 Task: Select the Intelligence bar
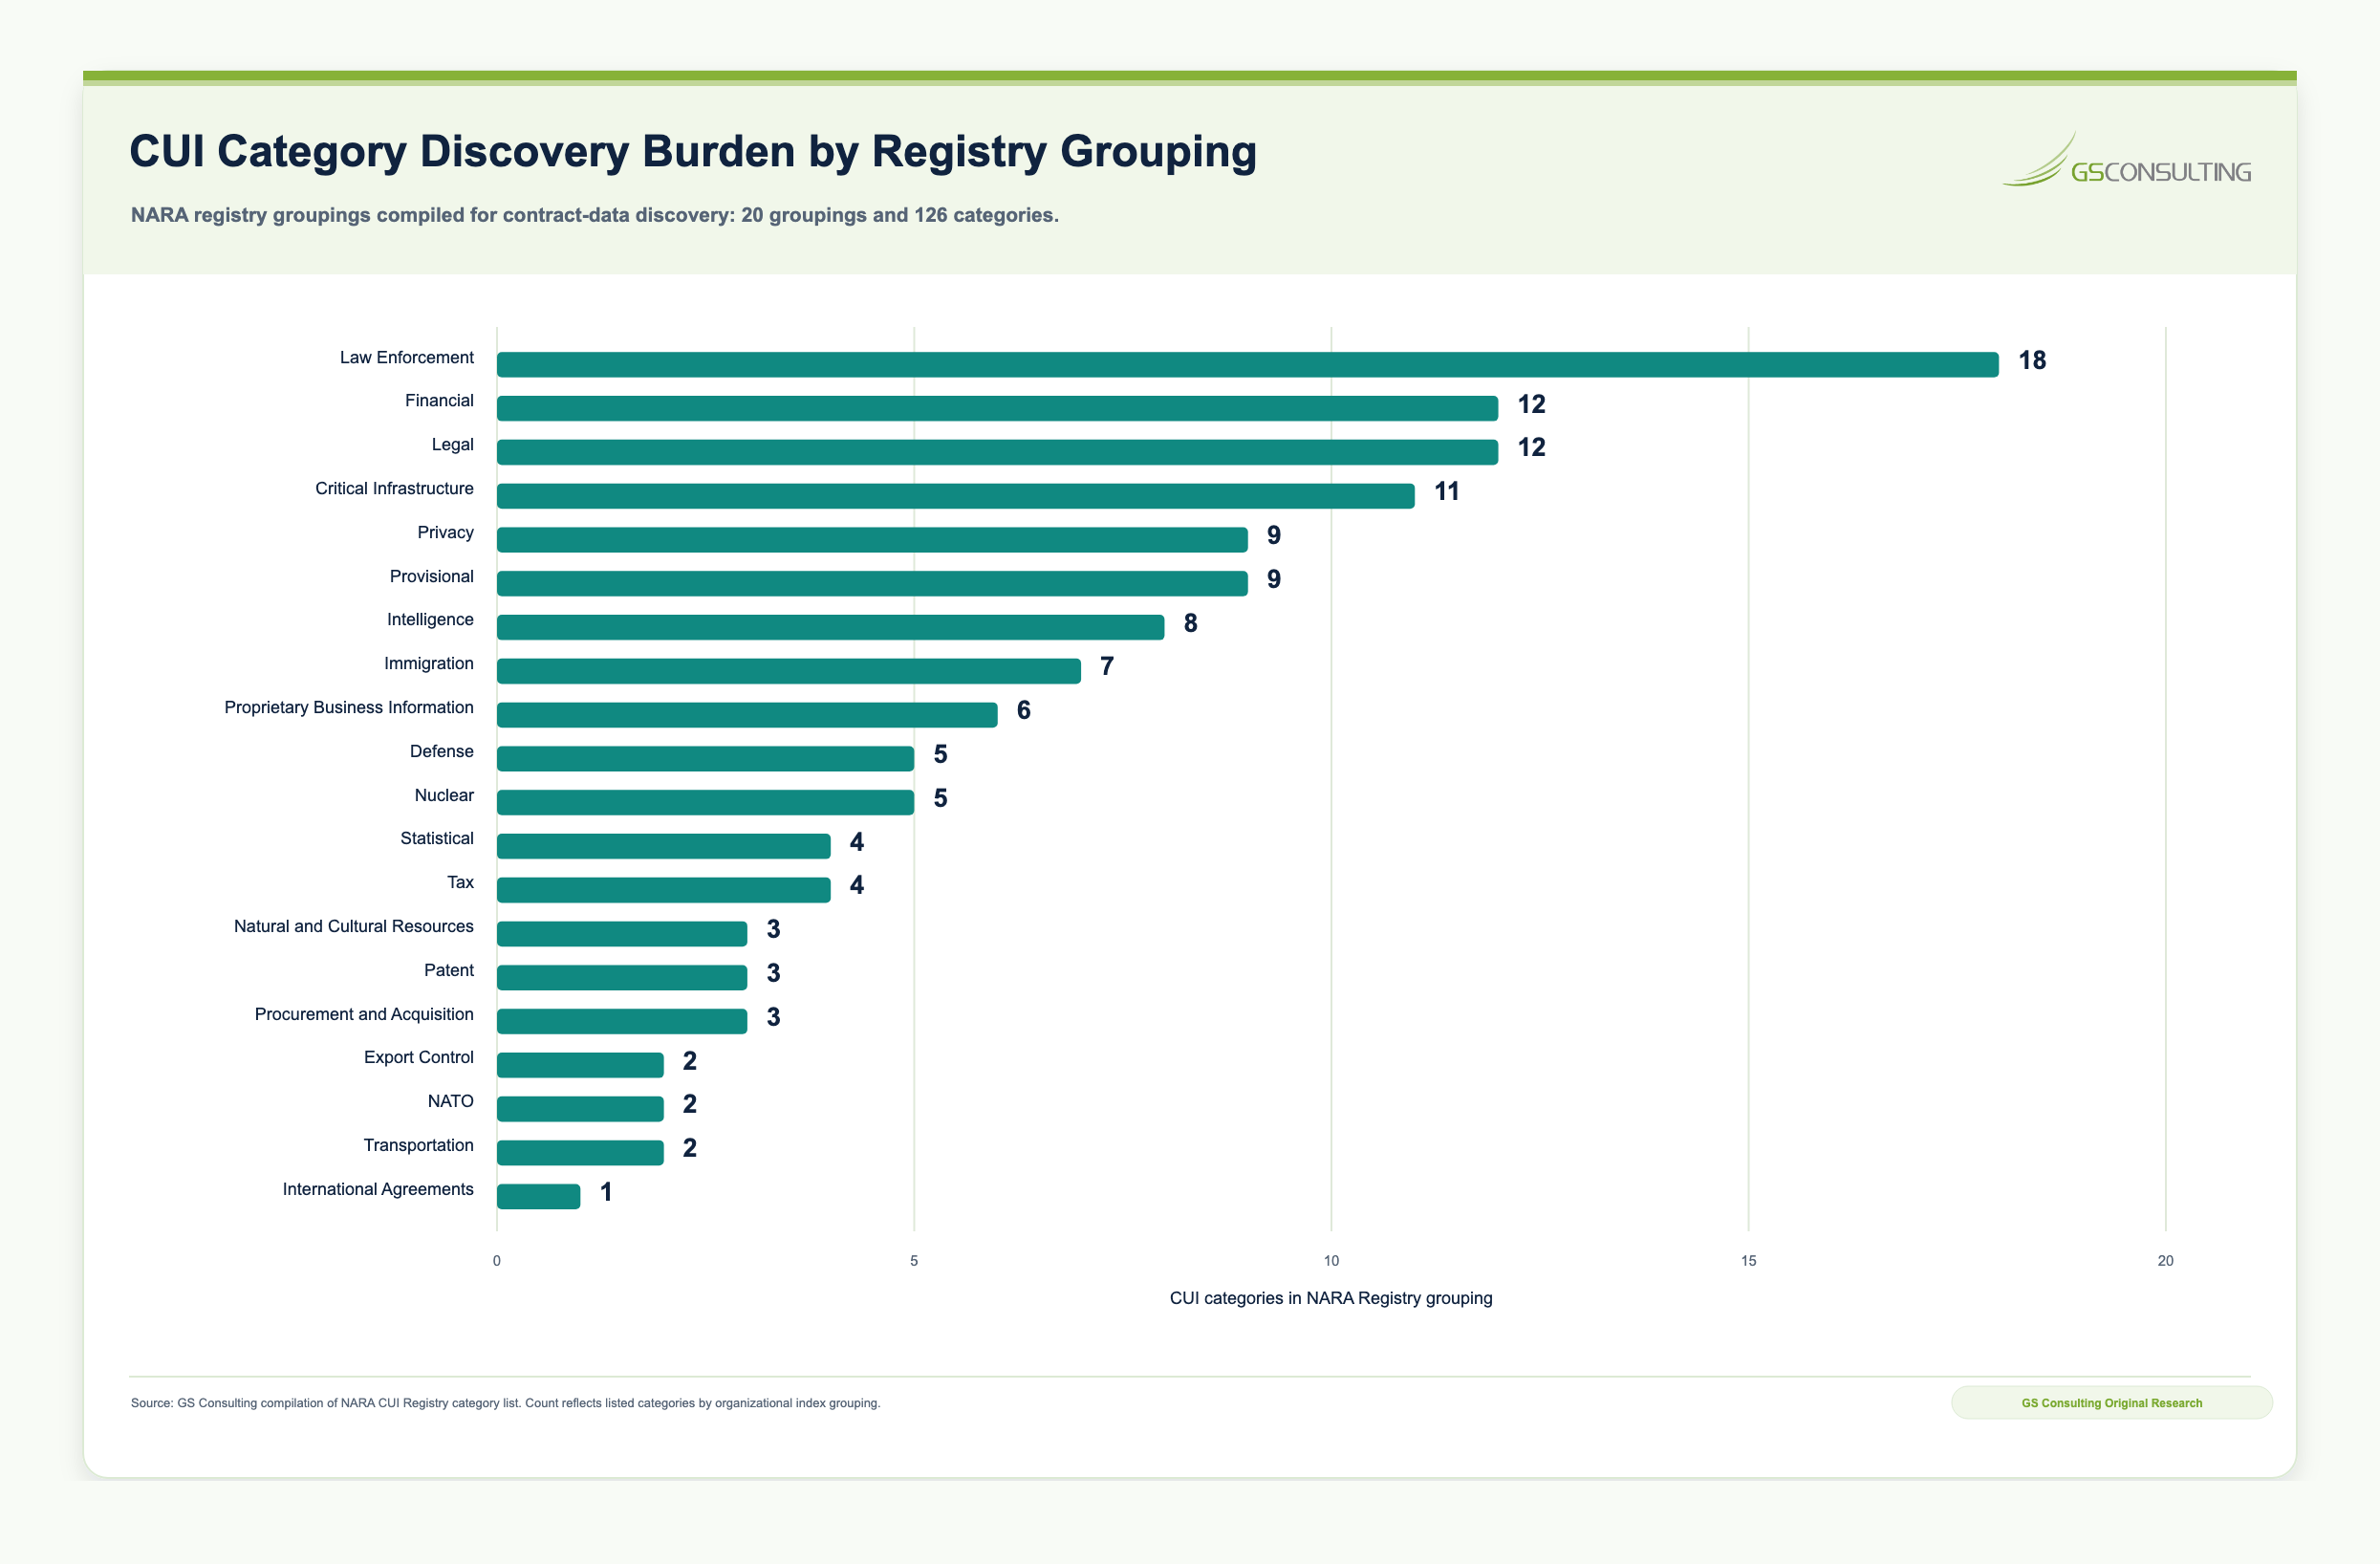(x=830, y=627)
